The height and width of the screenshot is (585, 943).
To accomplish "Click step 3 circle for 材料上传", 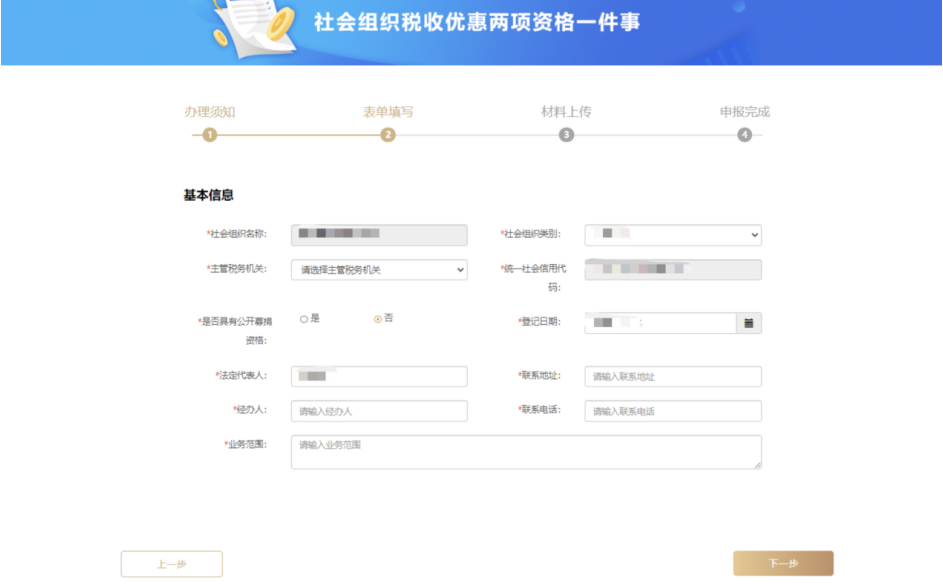I will pos(566,135).
